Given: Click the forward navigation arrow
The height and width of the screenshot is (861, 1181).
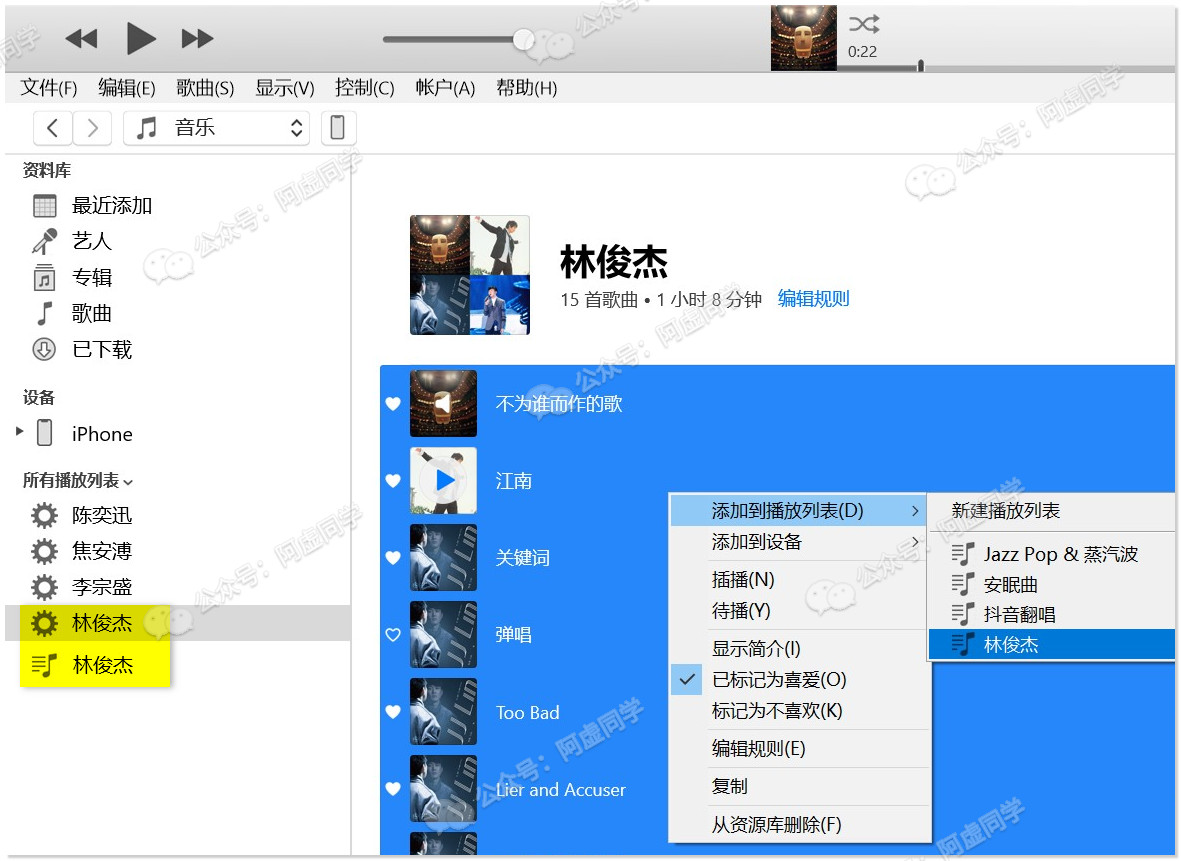Looking at the screenshot, I should coord(93,128).
